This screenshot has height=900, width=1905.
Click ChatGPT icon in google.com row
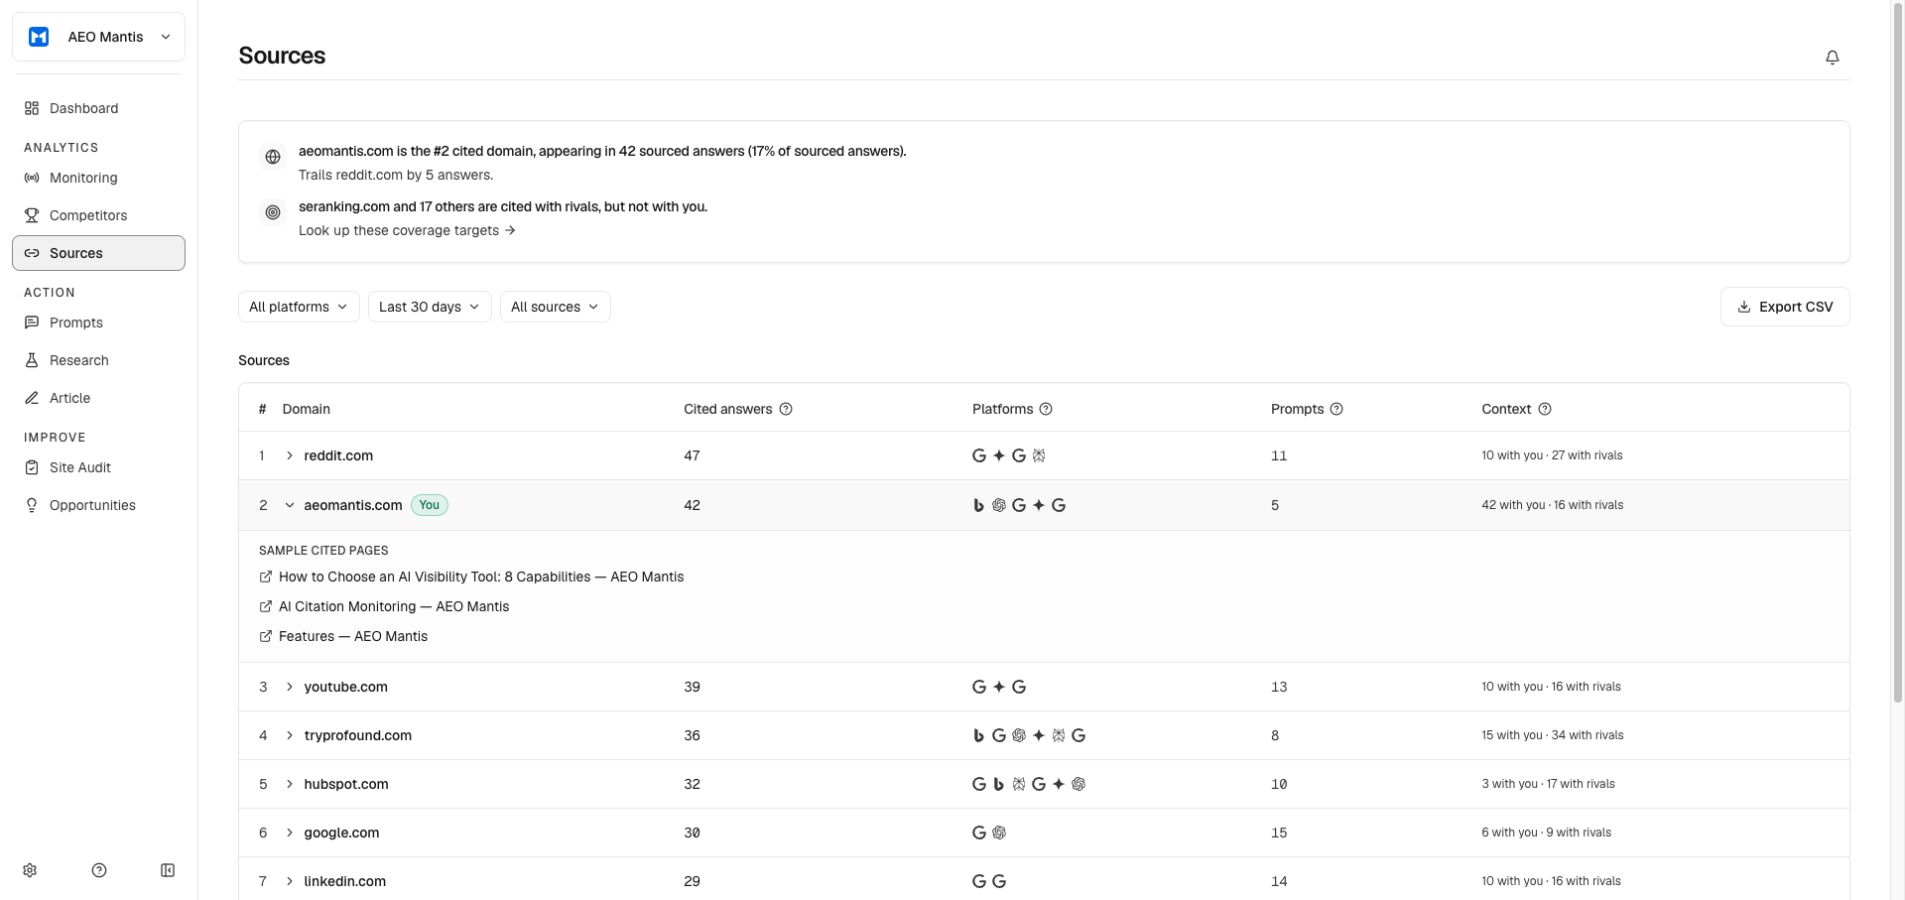point(999,832)
